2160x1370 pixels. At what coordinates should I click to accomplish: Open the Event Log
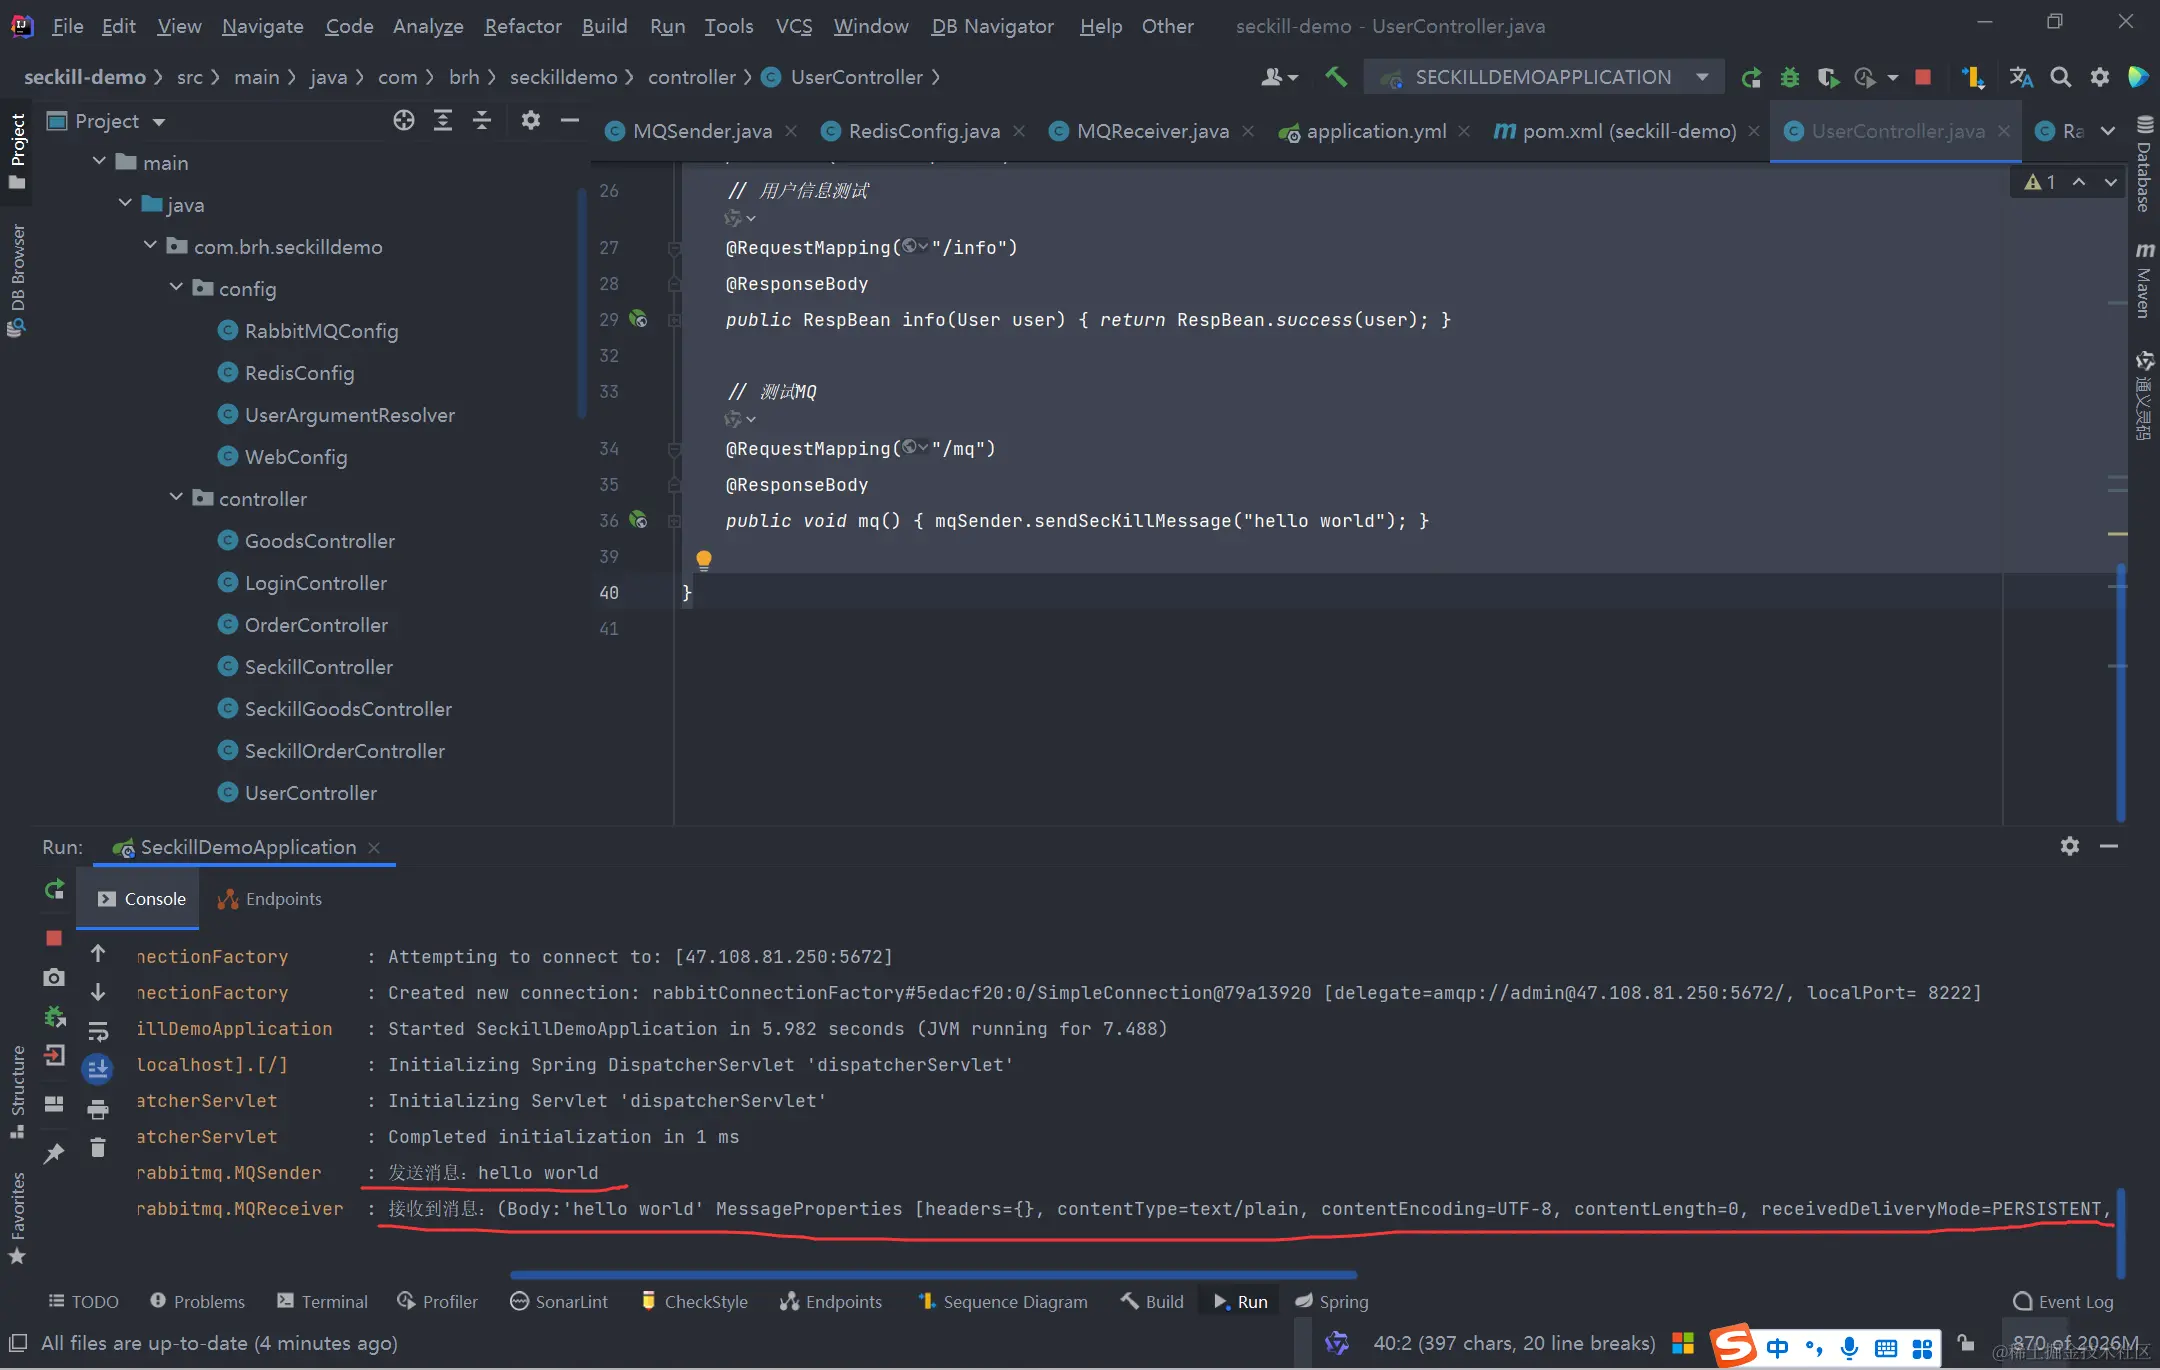2063,1301
